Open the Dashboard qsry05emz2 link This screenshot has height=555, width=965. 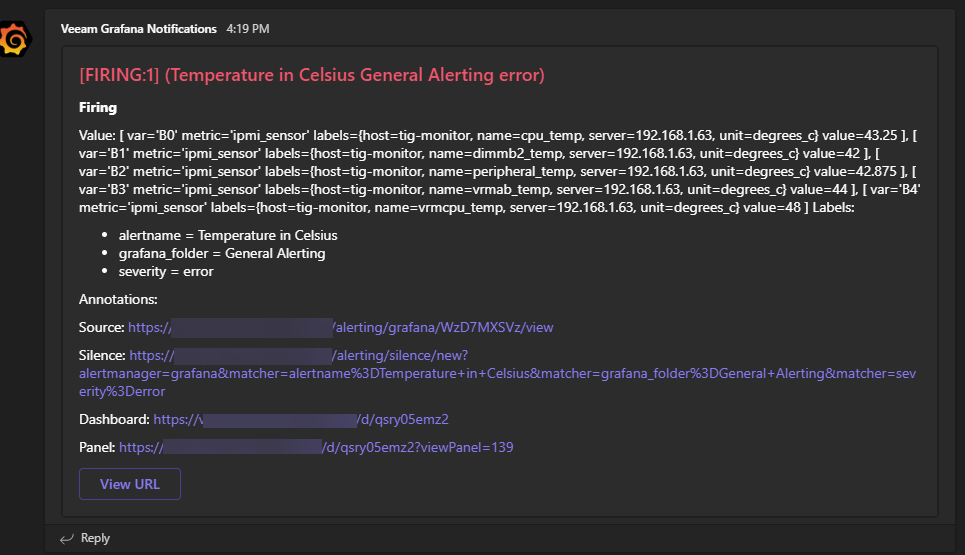coord(301,420)
